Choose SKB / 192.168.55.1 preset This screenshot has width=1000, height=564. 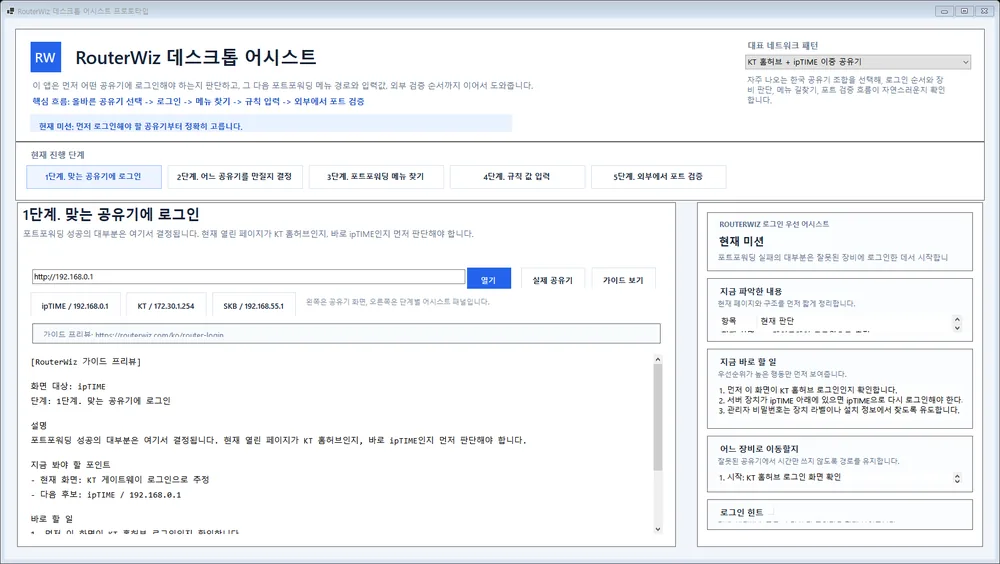(254, 306)
